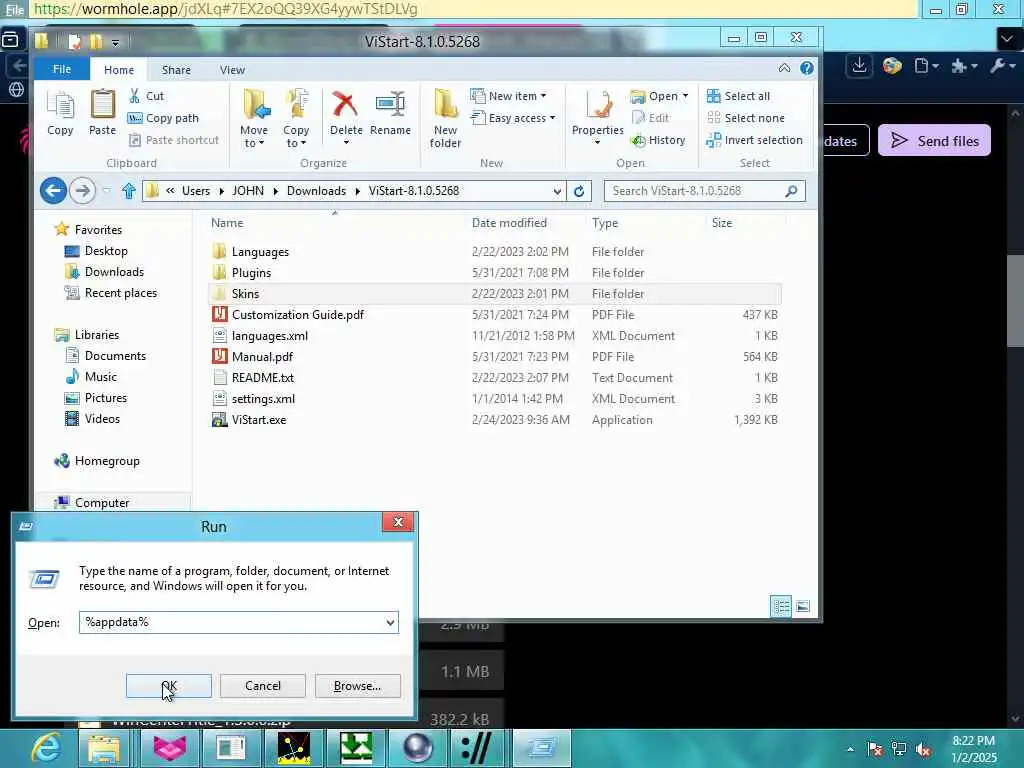Open Explorer help question mark icon
Screen dimensions: 1024x768
click(x=807, y=68)
